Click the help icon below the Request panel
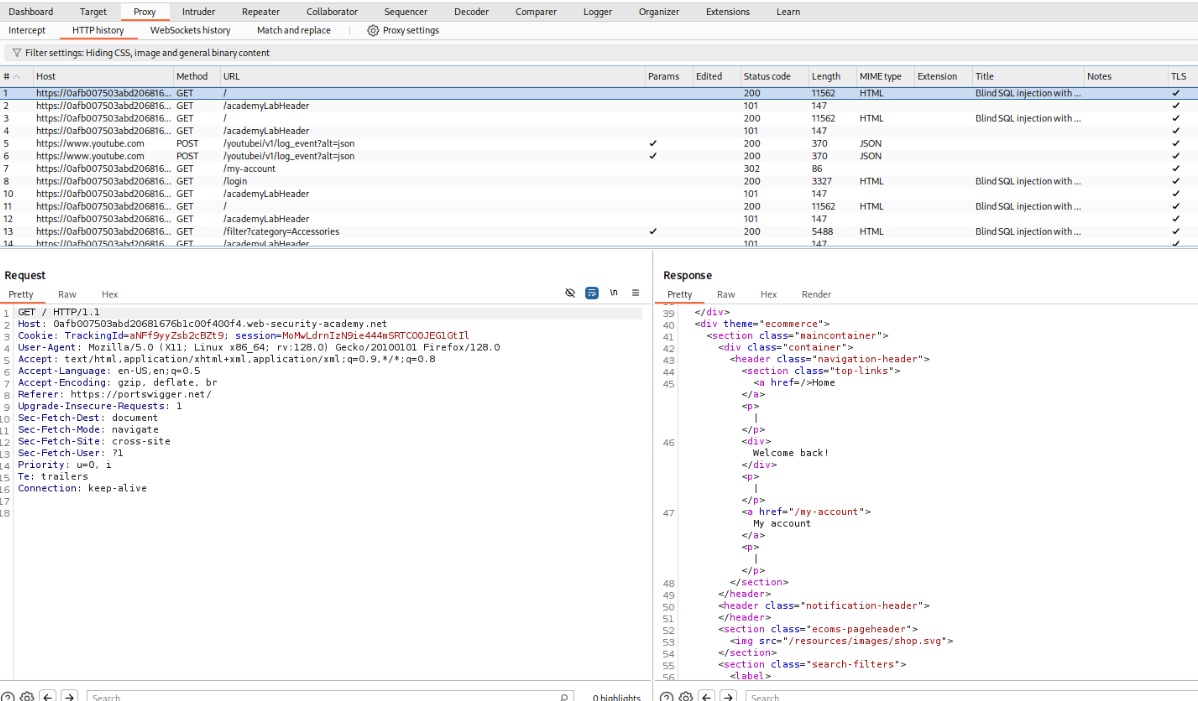 click(8, 695)
